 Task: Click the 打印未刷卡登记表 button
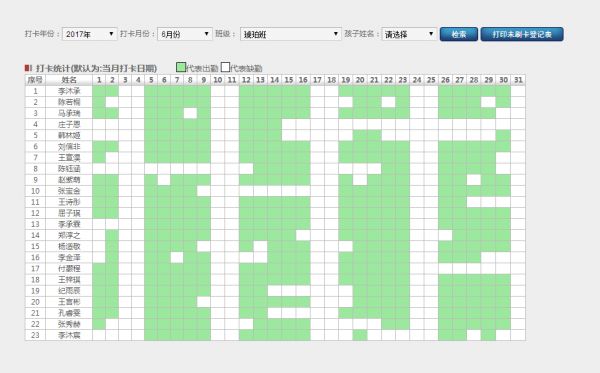[522, 34]
